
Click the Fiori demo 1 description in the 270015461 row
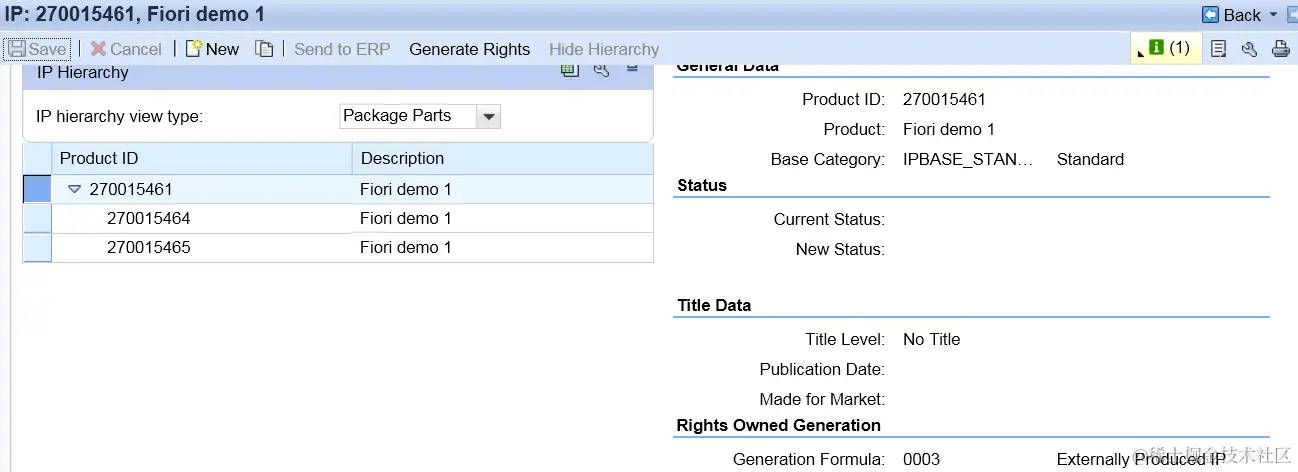point(405,189)
